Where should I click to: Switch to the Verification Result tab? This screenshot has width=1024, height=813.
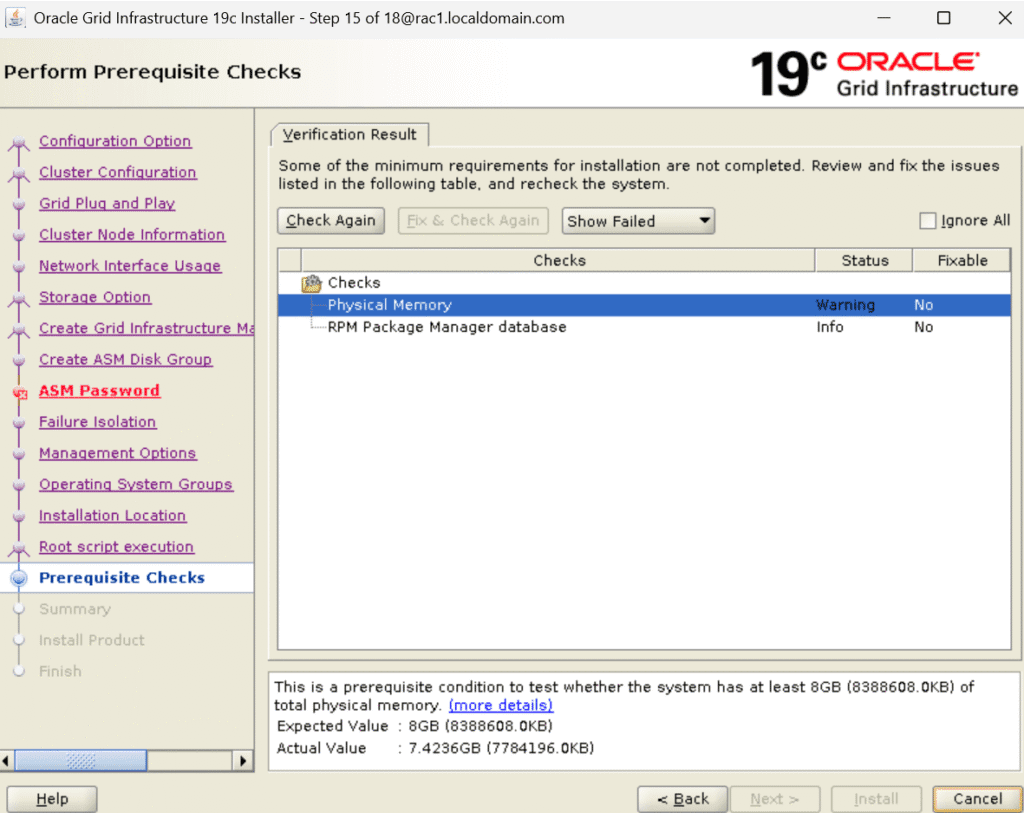pos(349,135)
